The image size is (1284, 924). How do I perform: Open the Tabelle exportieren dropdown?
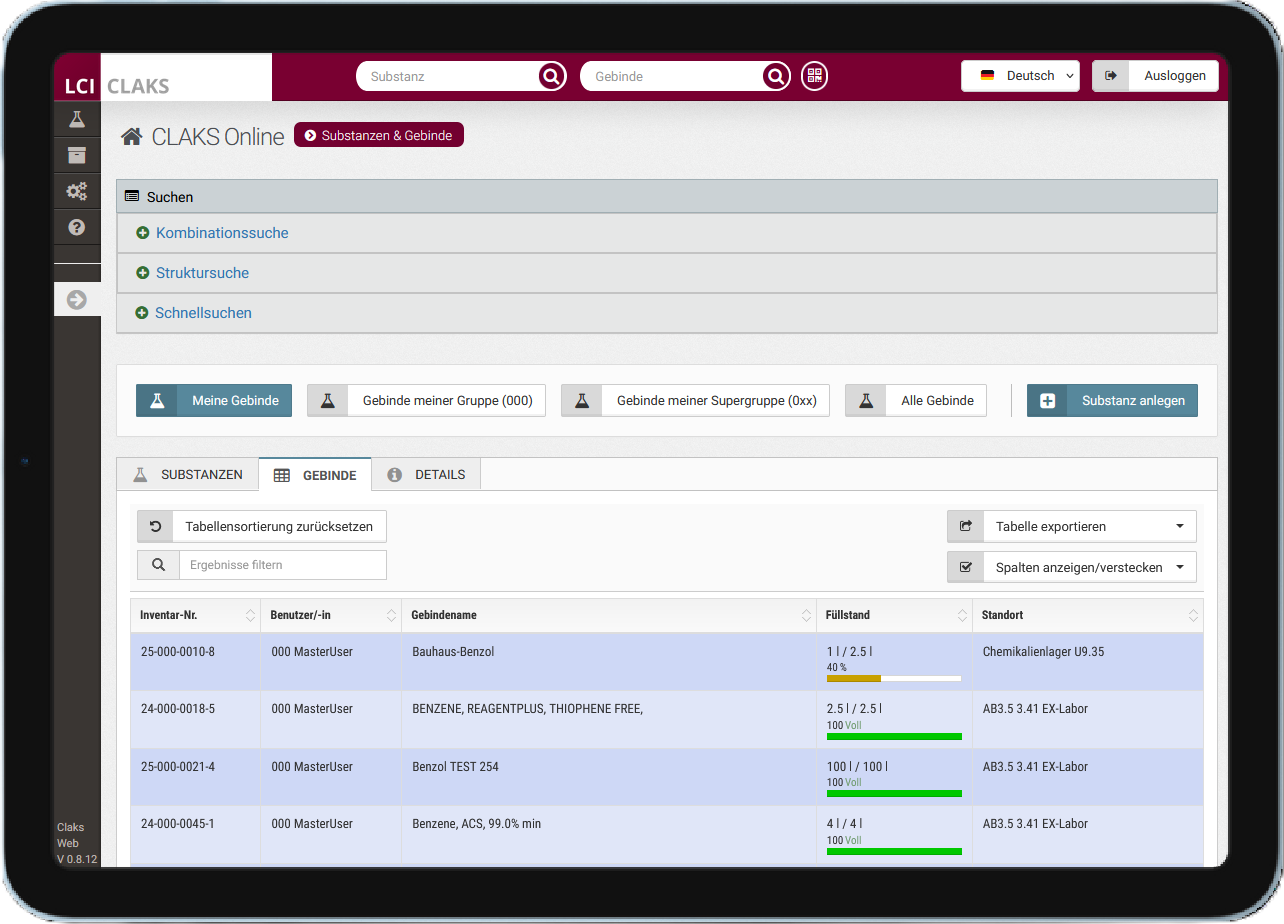pyautogui.click(x=1071, y=526)
